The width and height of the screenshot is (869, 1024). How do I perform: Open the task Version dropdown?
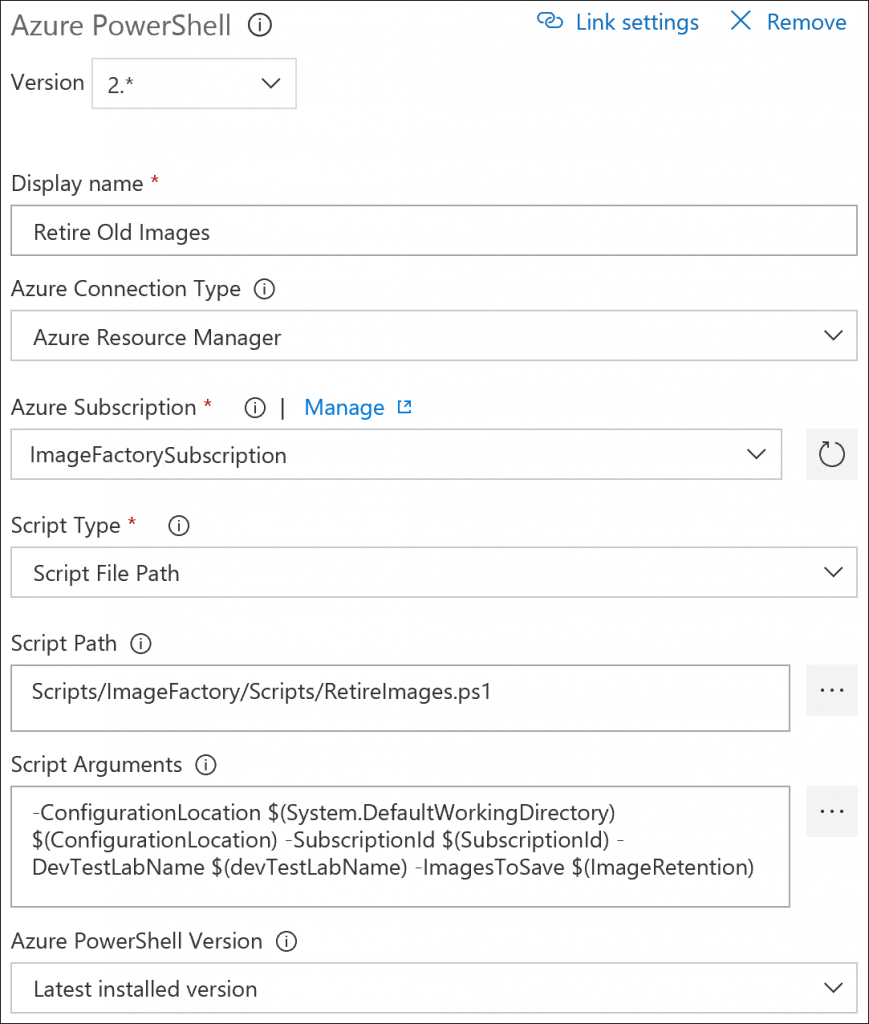click(x=194, y=83)
